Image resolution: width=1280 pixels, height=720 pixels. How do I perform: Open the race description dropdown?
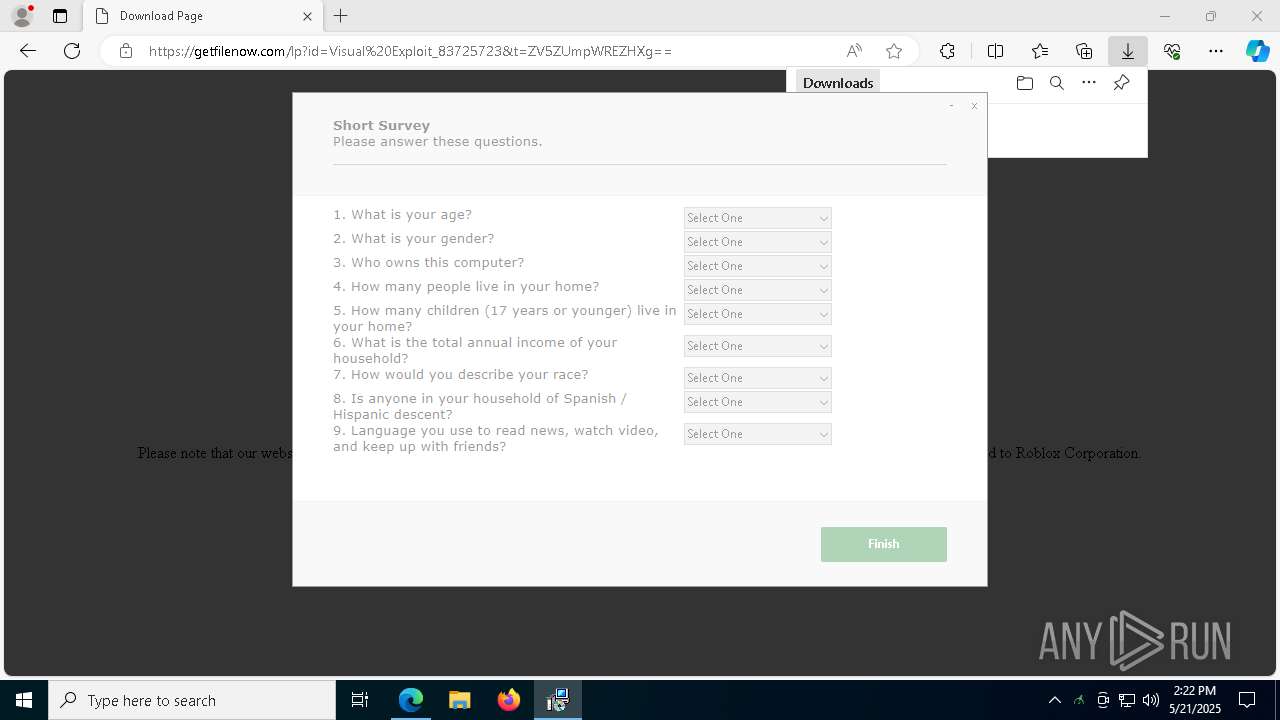coord(757,378)
